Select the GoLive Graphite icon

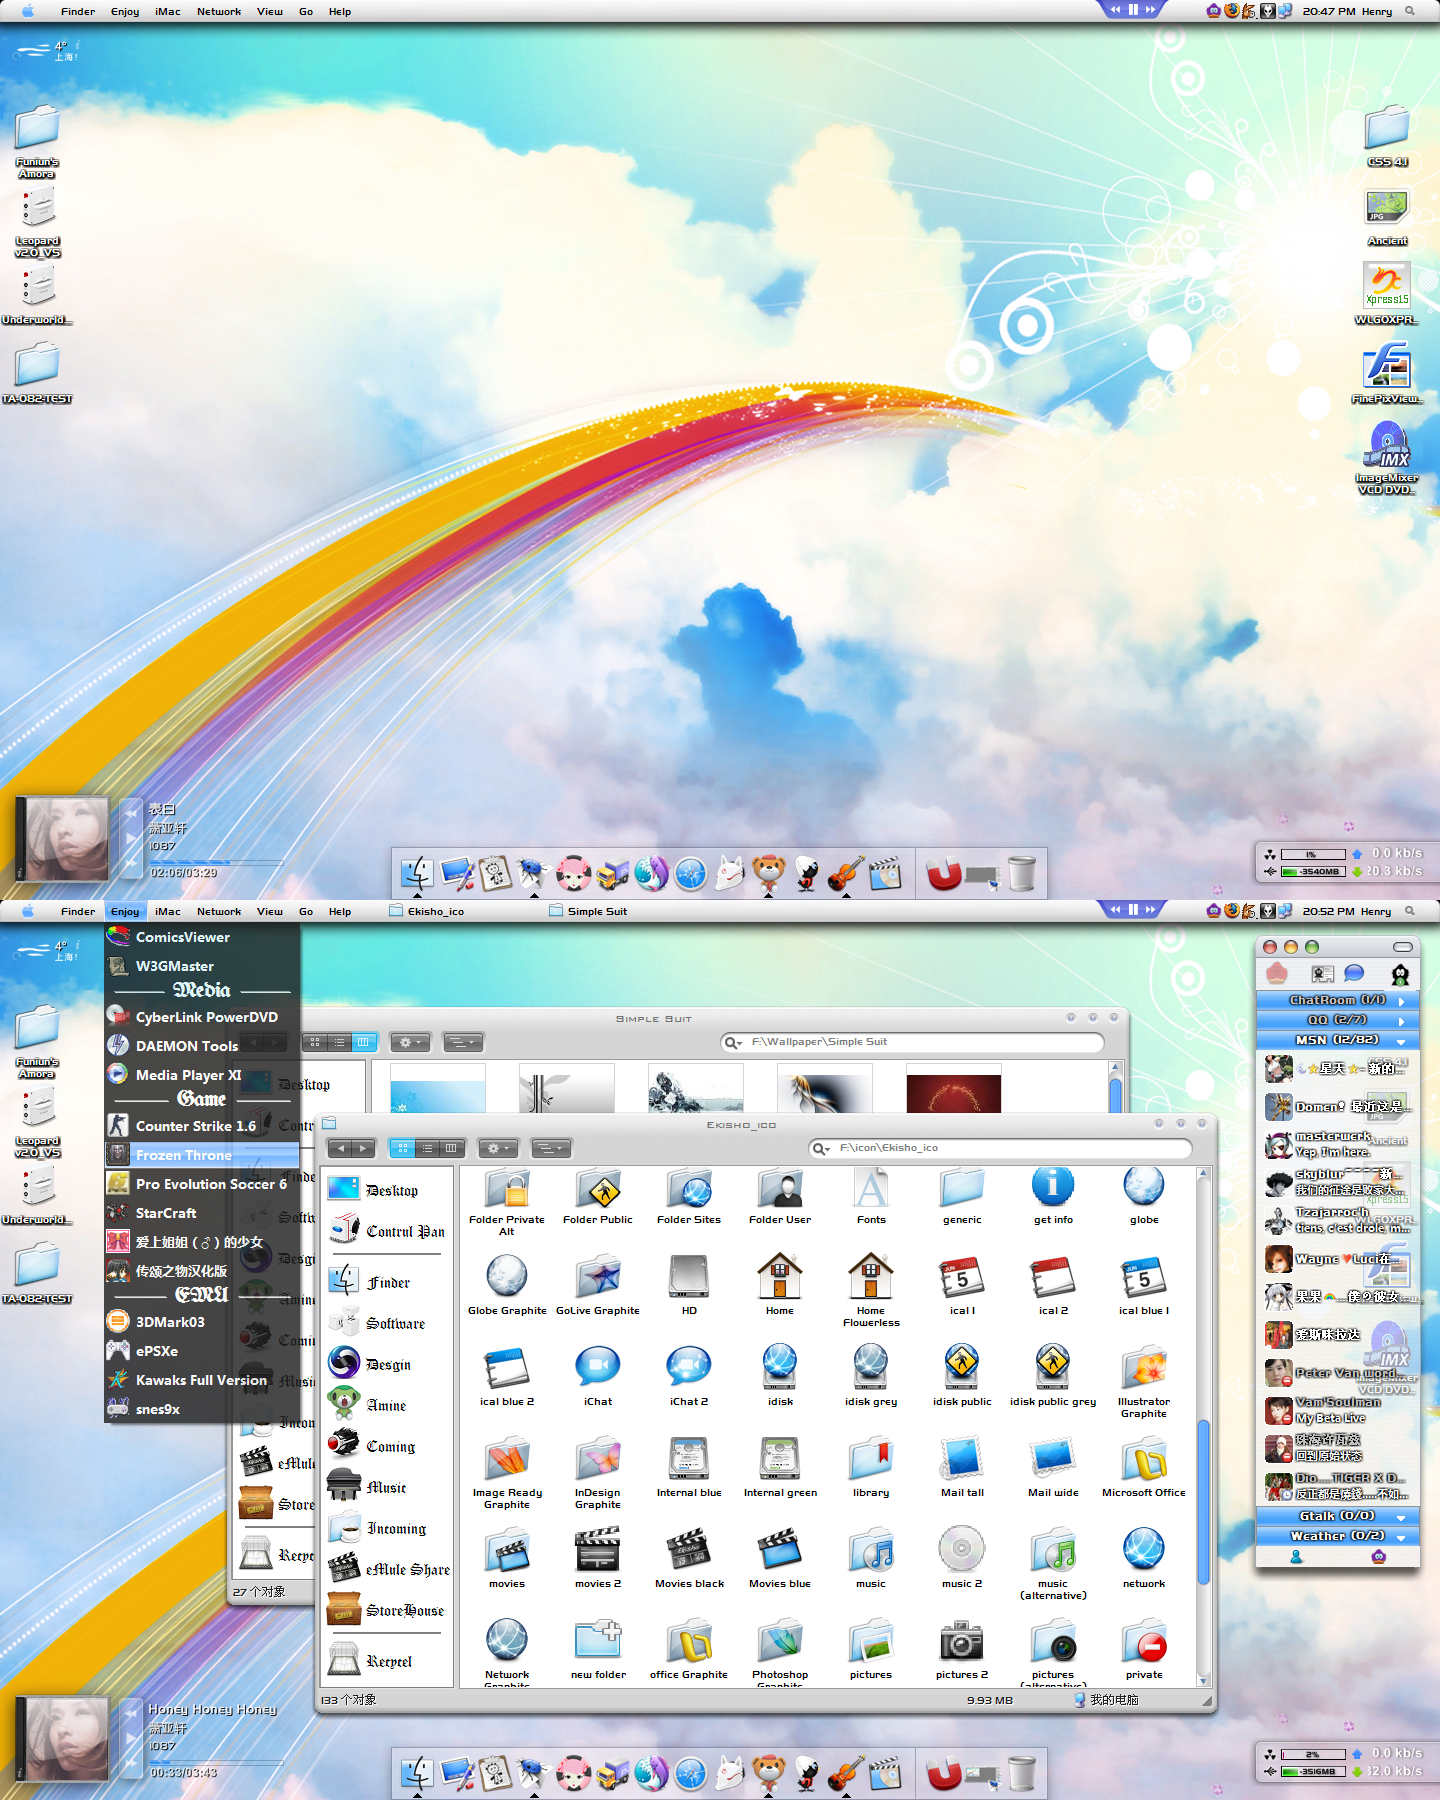click(598, 1278)
